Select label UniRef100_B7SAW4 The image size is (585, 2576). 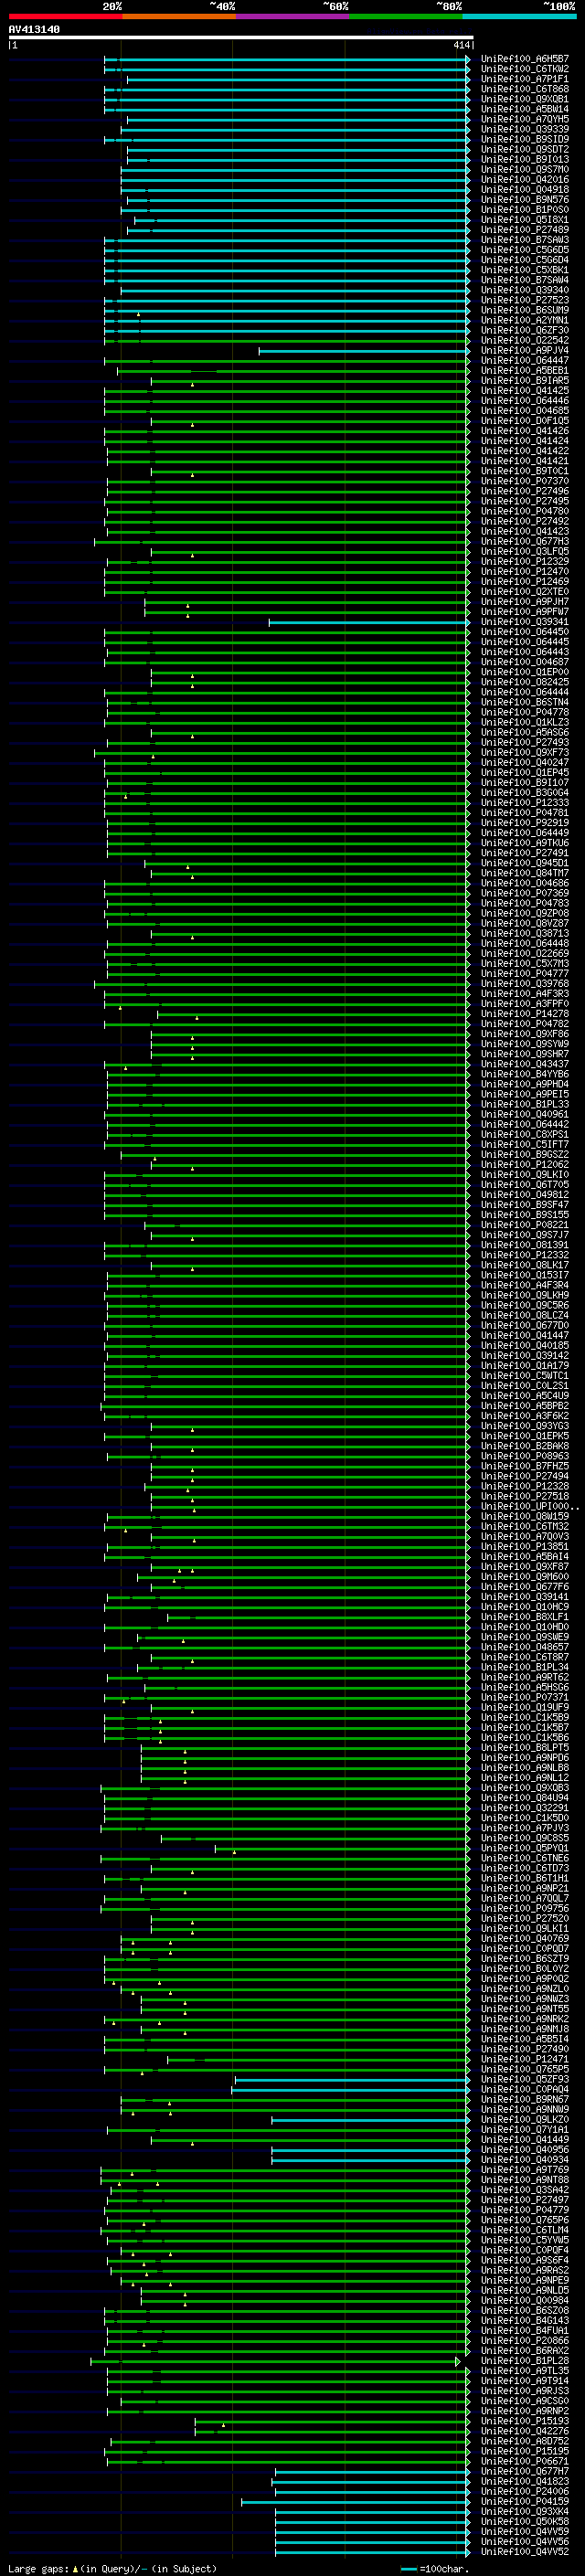point(525,280)
